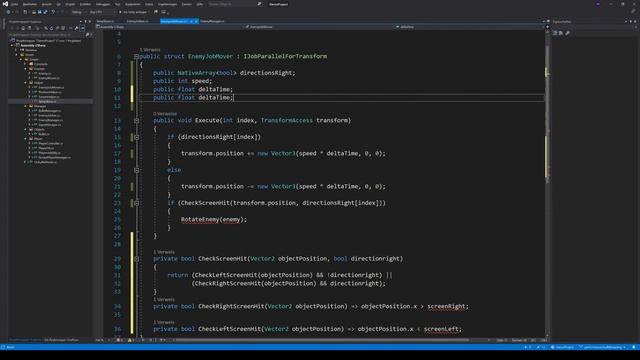Viewport: 640px width, 360px height.
Task: Click the Solution Explorer properties wrench icon
Action: pyautogui.click(x=76, y=28)
